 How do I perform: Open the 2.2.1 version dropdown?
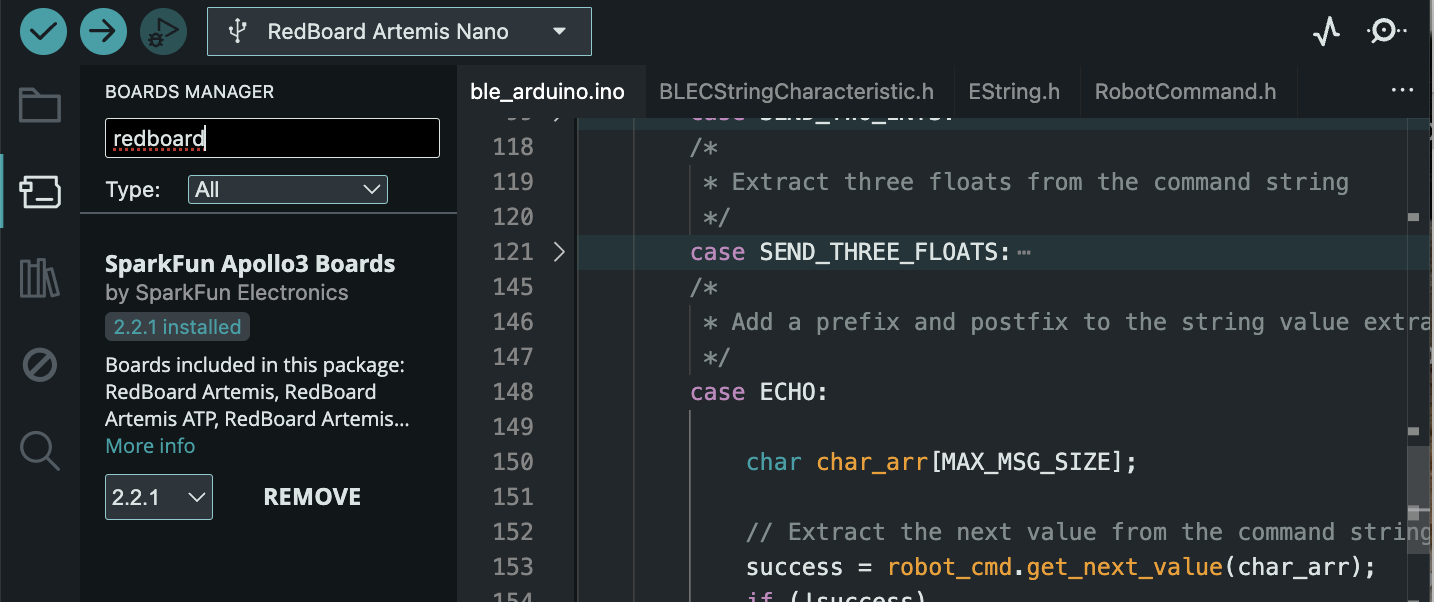(158, 497)
